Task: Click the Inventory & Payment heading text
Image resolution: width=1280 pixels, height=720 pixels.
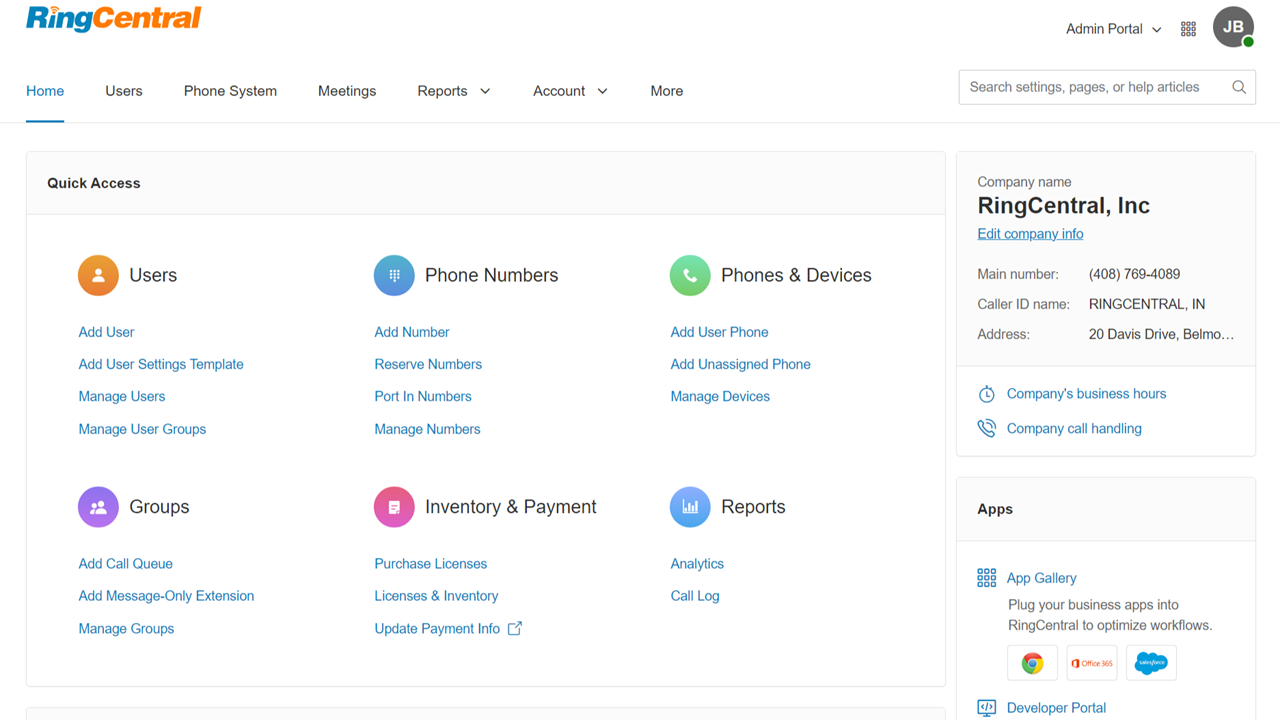Action: pyautogui.click(x=510, y=507)
